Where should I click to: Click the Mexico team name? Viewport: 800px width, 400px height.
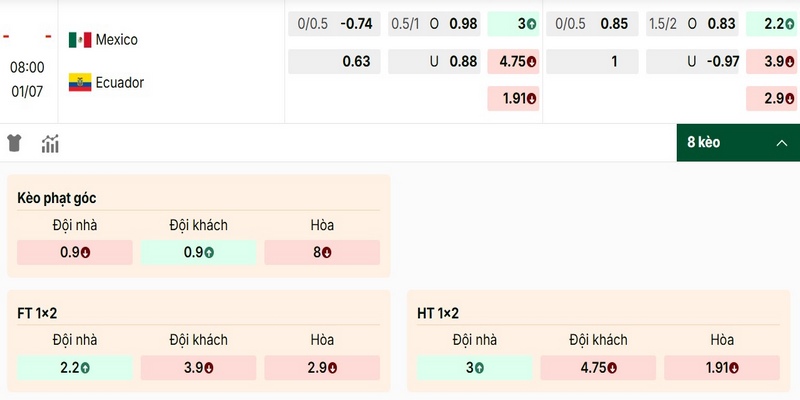117,40
